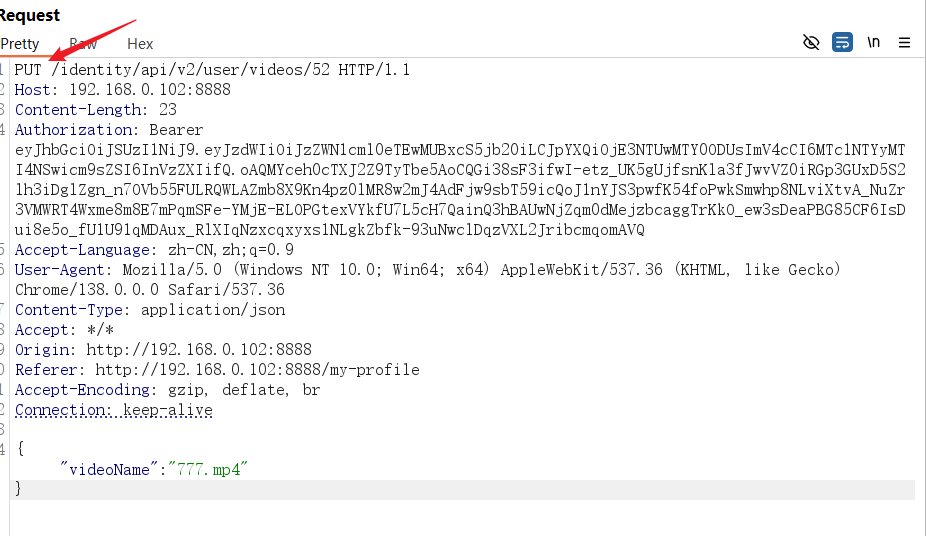Screen dimensions: 927x536
Task: Click the Authorization header name
Action: pyautogui.click(x=73, y=130)
